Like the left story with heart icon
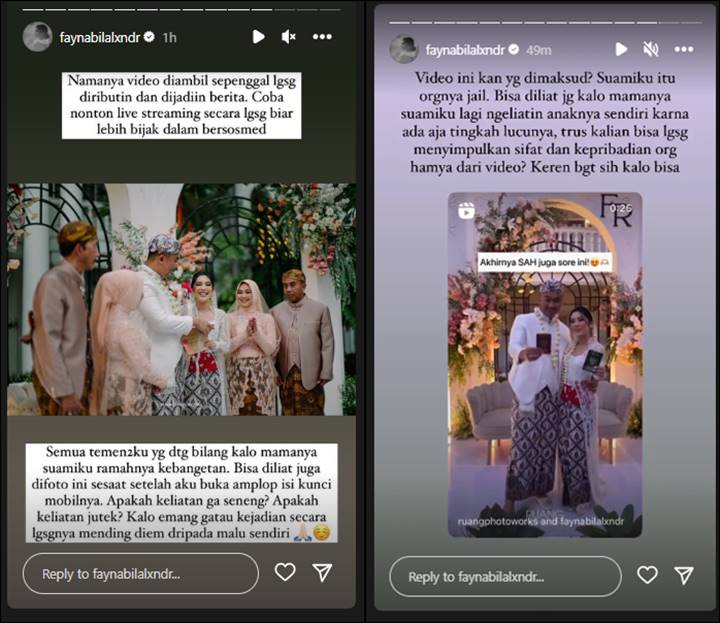The width and height of the screenshot is (720, 623). [x=285, y=572]
